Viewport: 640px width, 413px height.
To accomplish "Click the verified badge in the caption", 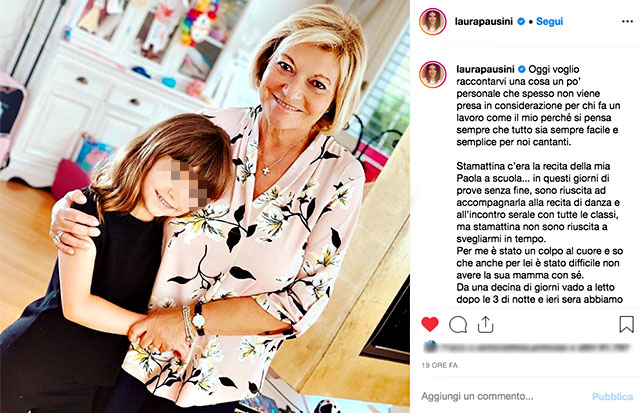I will point(521,69).
